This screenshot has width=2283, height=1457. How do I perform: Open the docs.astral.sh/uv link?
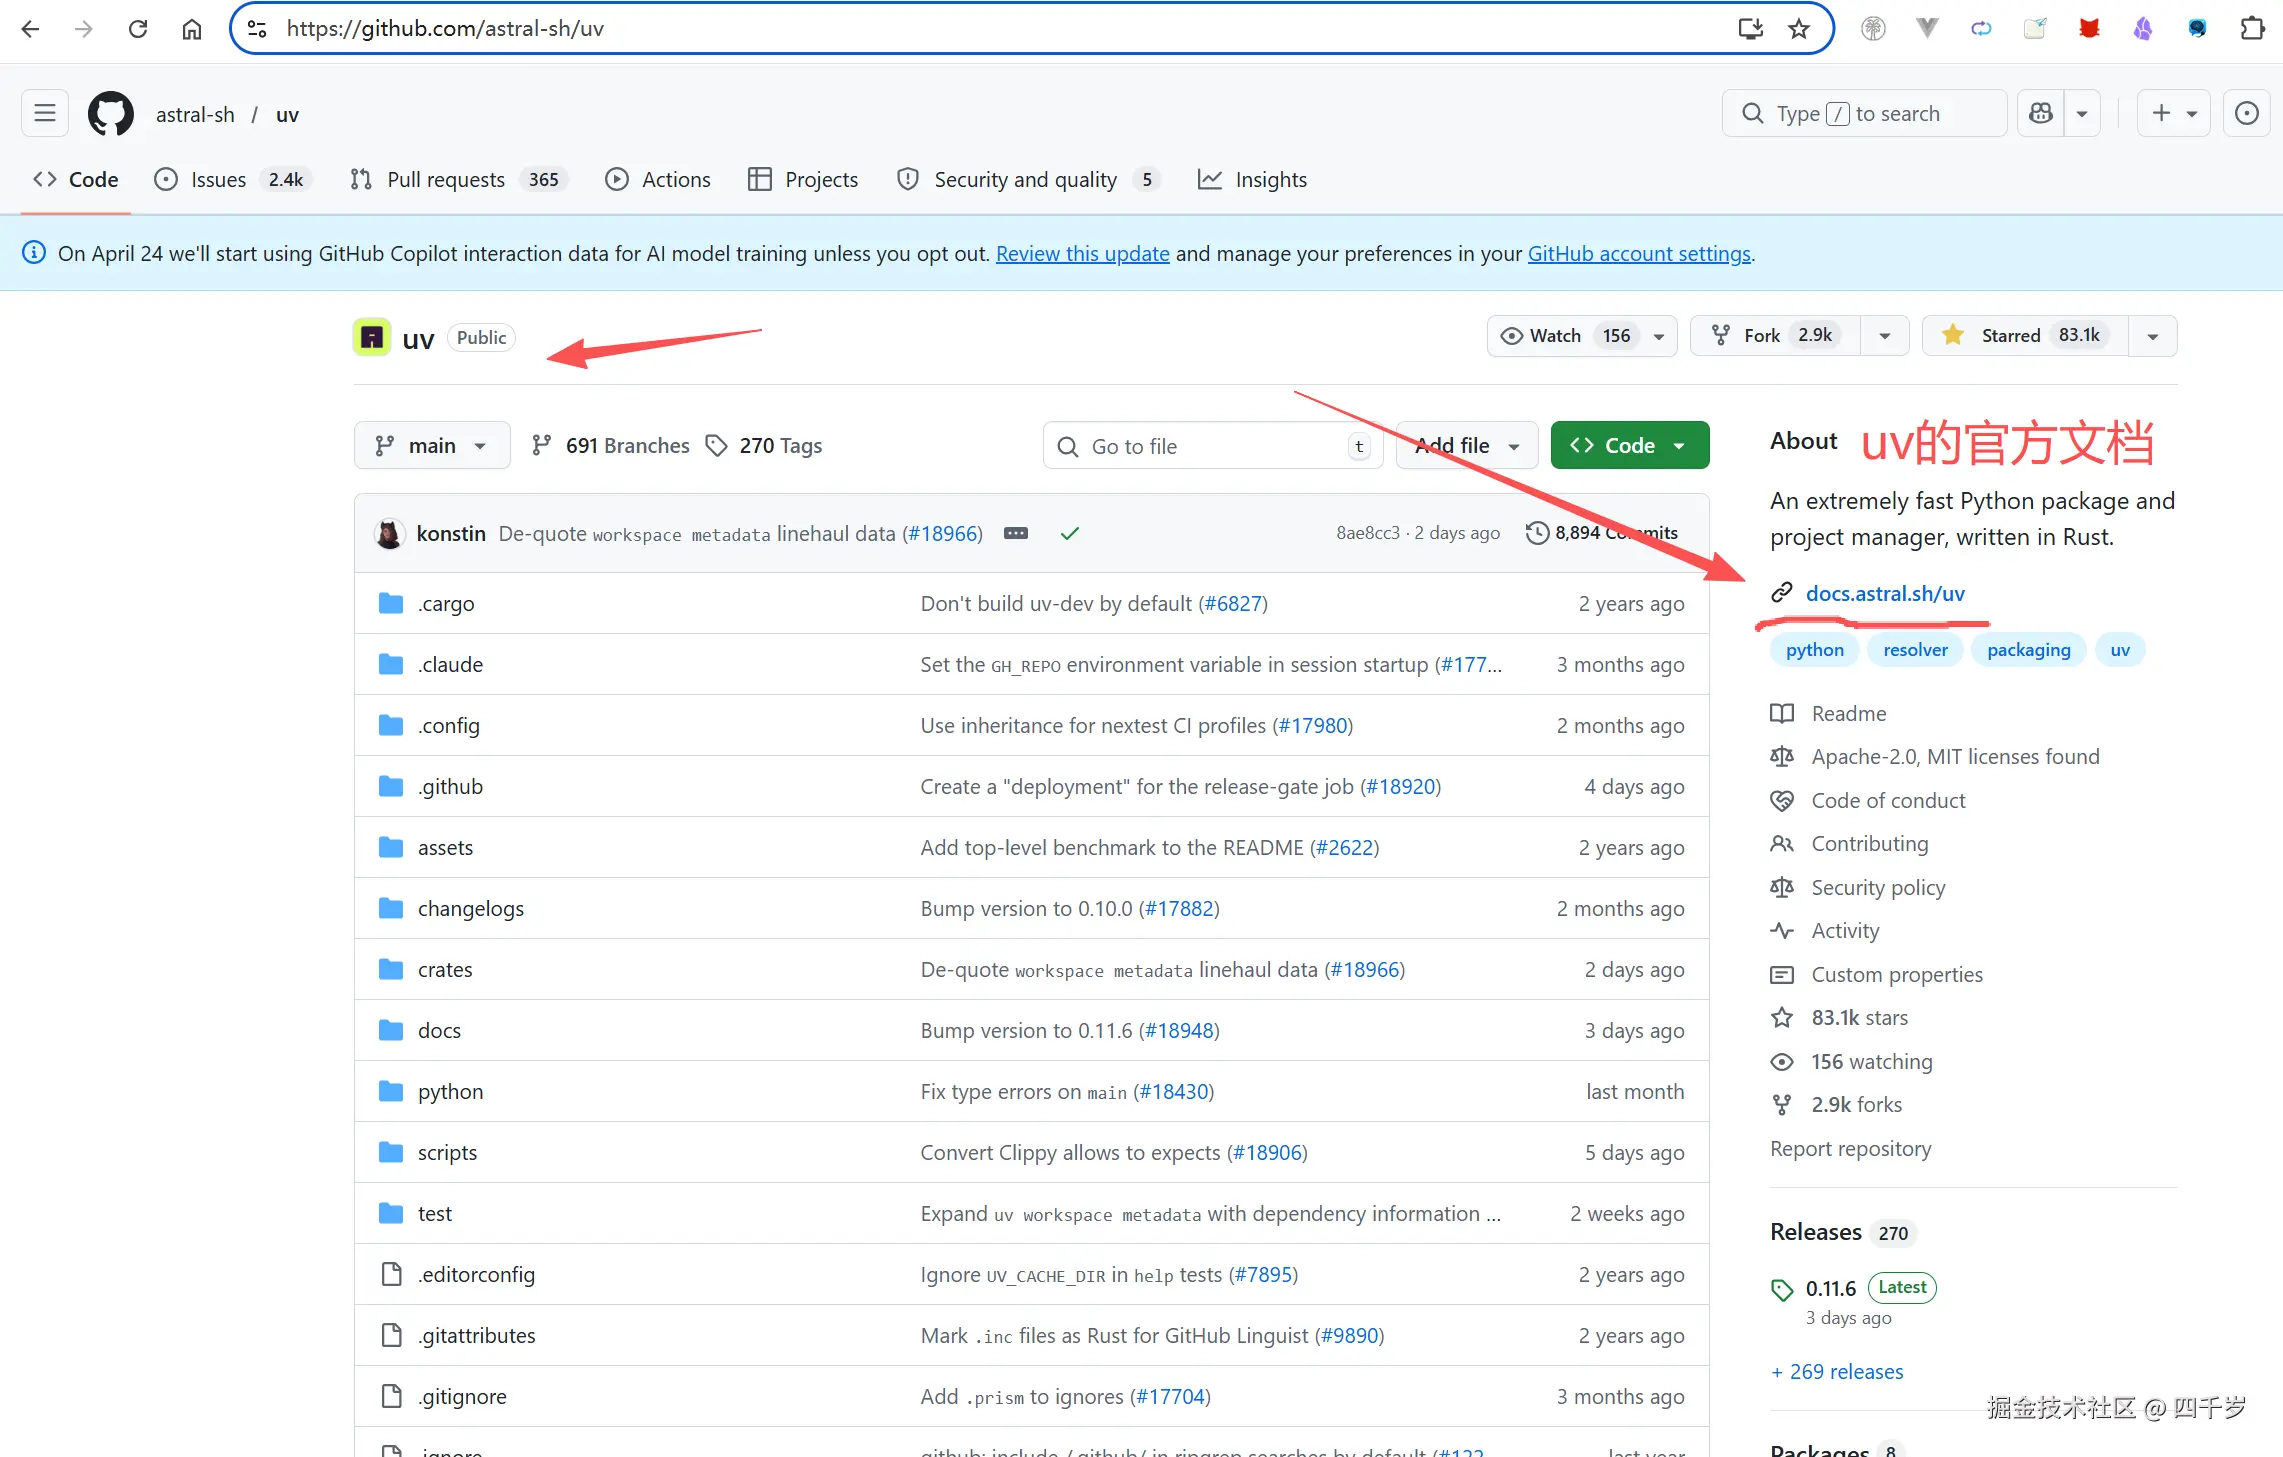(x=1885, y=594)
